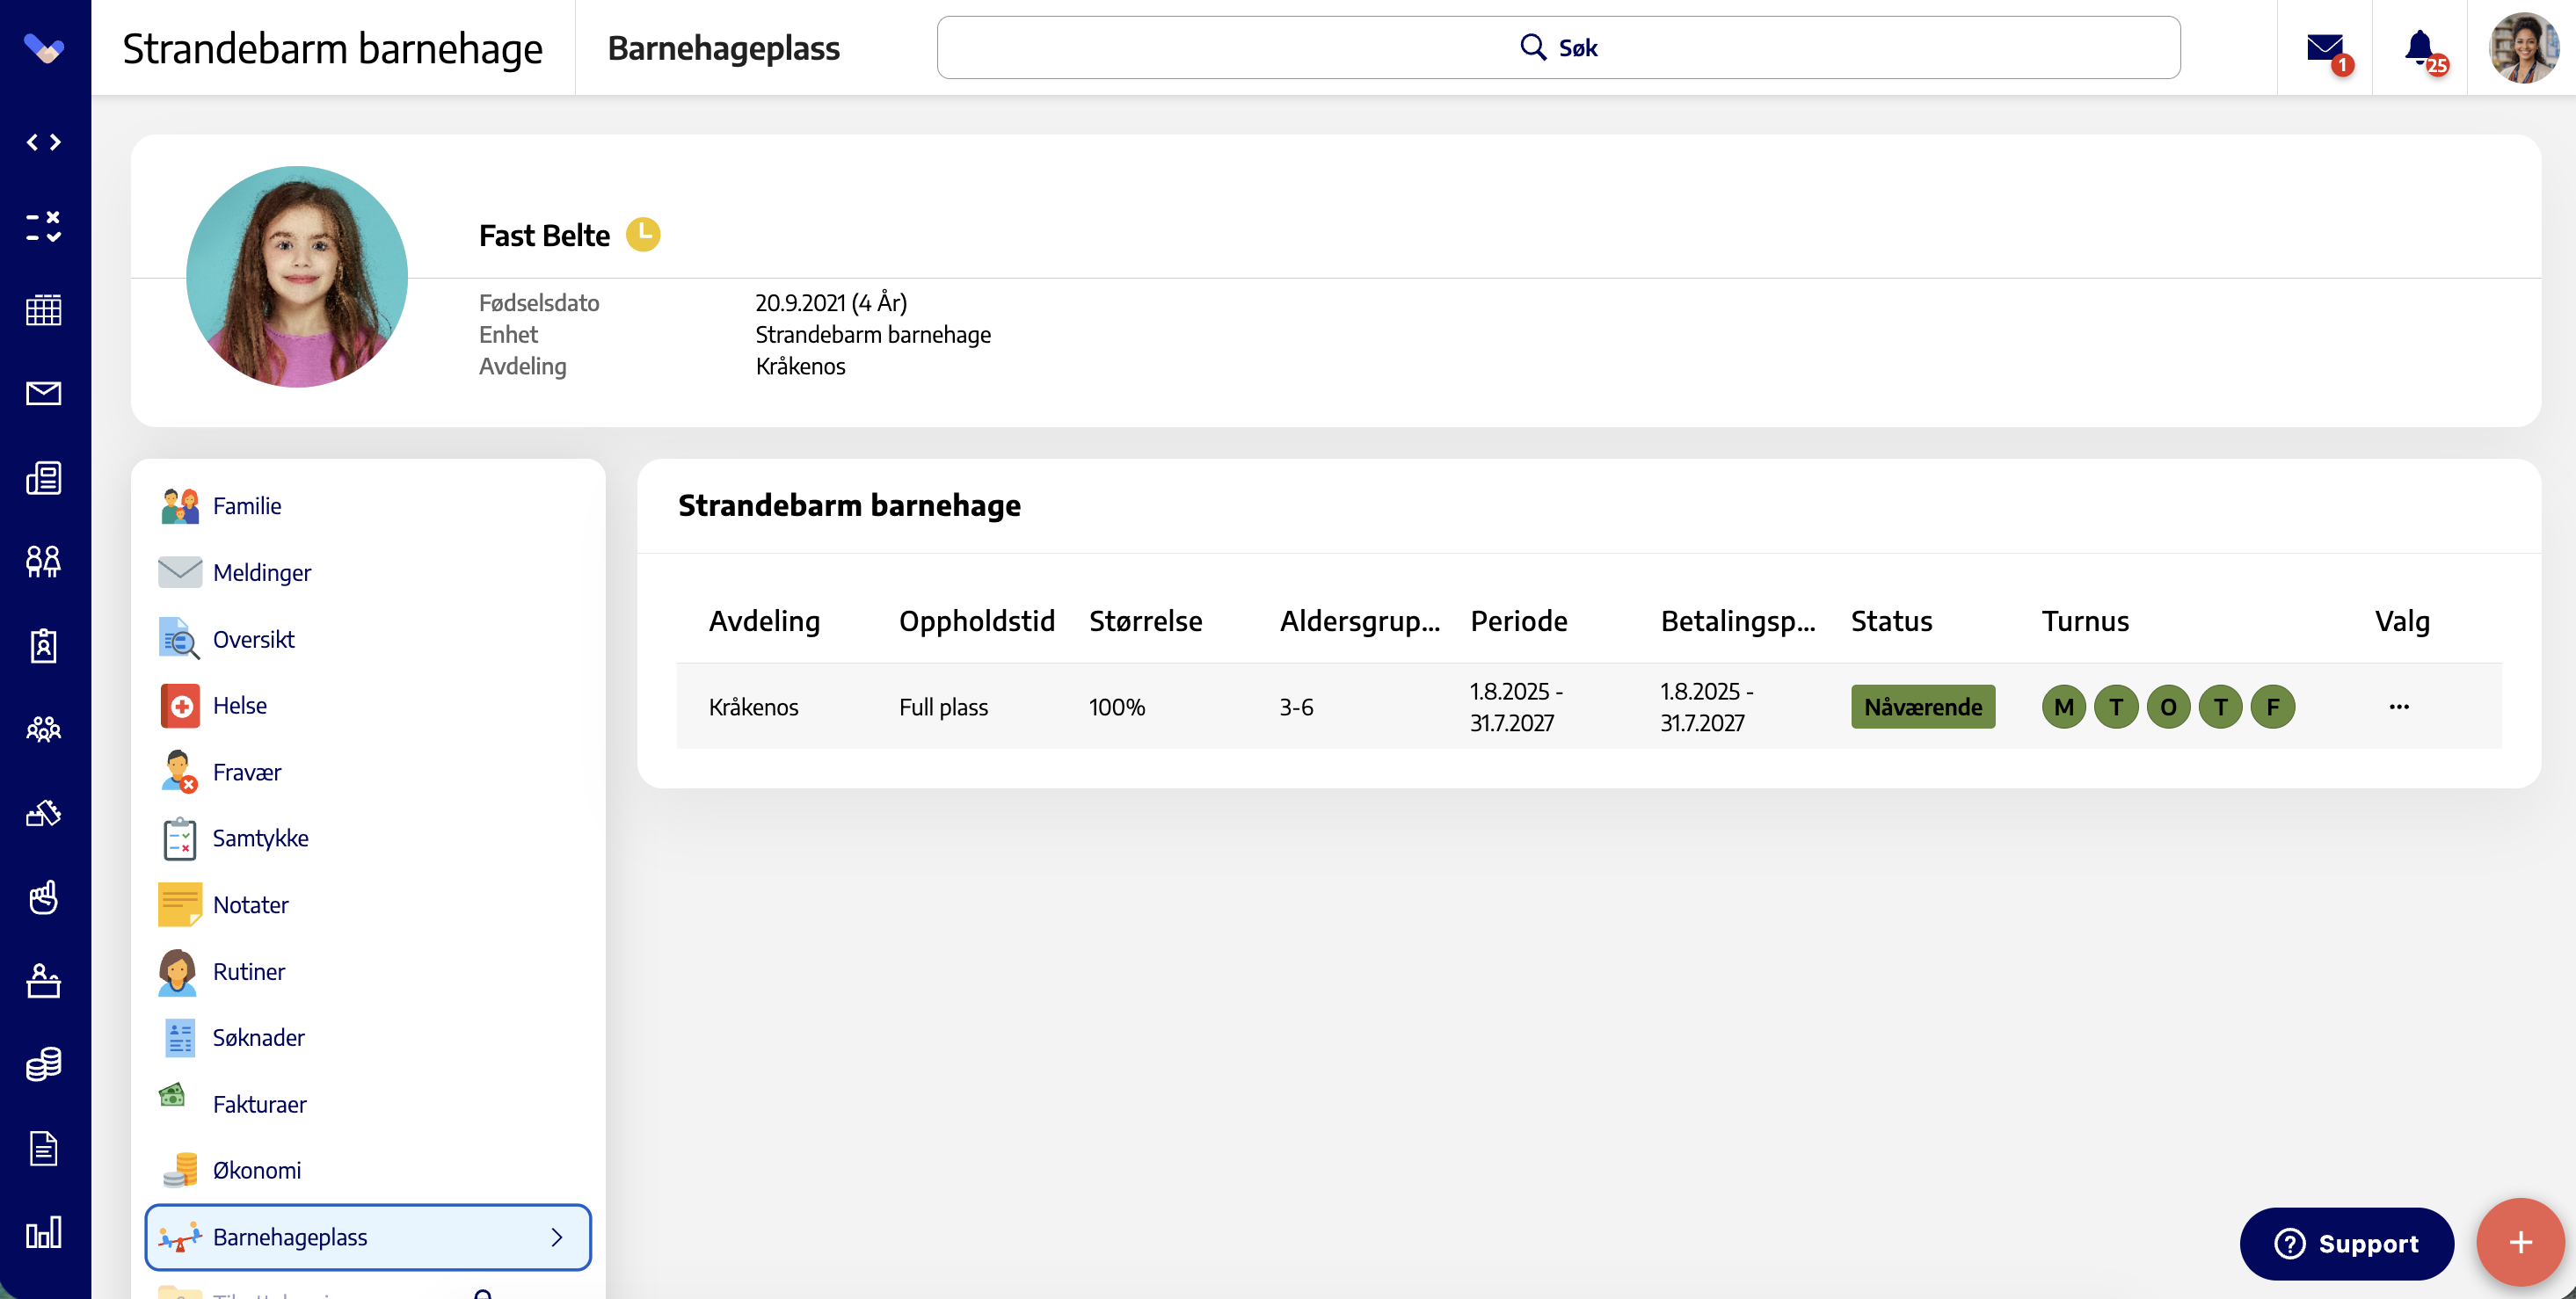The width and height of the screenshot is (2576, 1299).
Task: Click the chevron on the Barnehageplass item
Action: tap(557, 1237)
